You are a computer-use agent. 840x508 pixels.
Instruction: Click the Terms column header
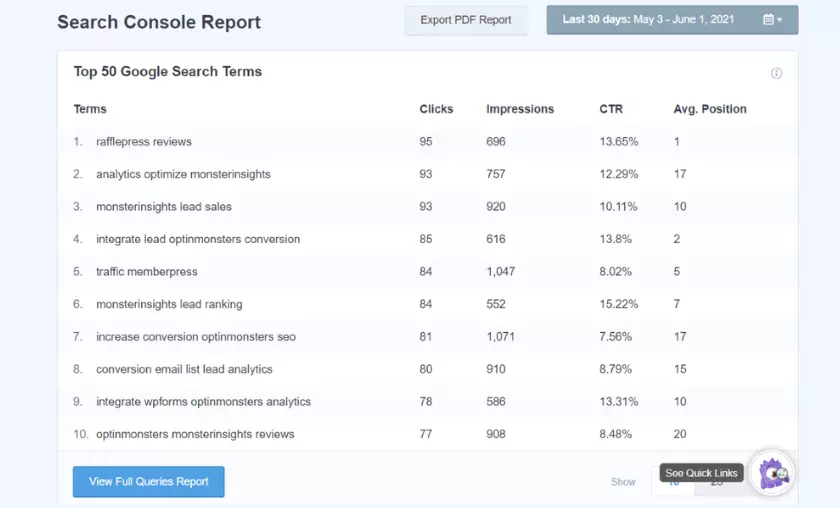[90, 109]
